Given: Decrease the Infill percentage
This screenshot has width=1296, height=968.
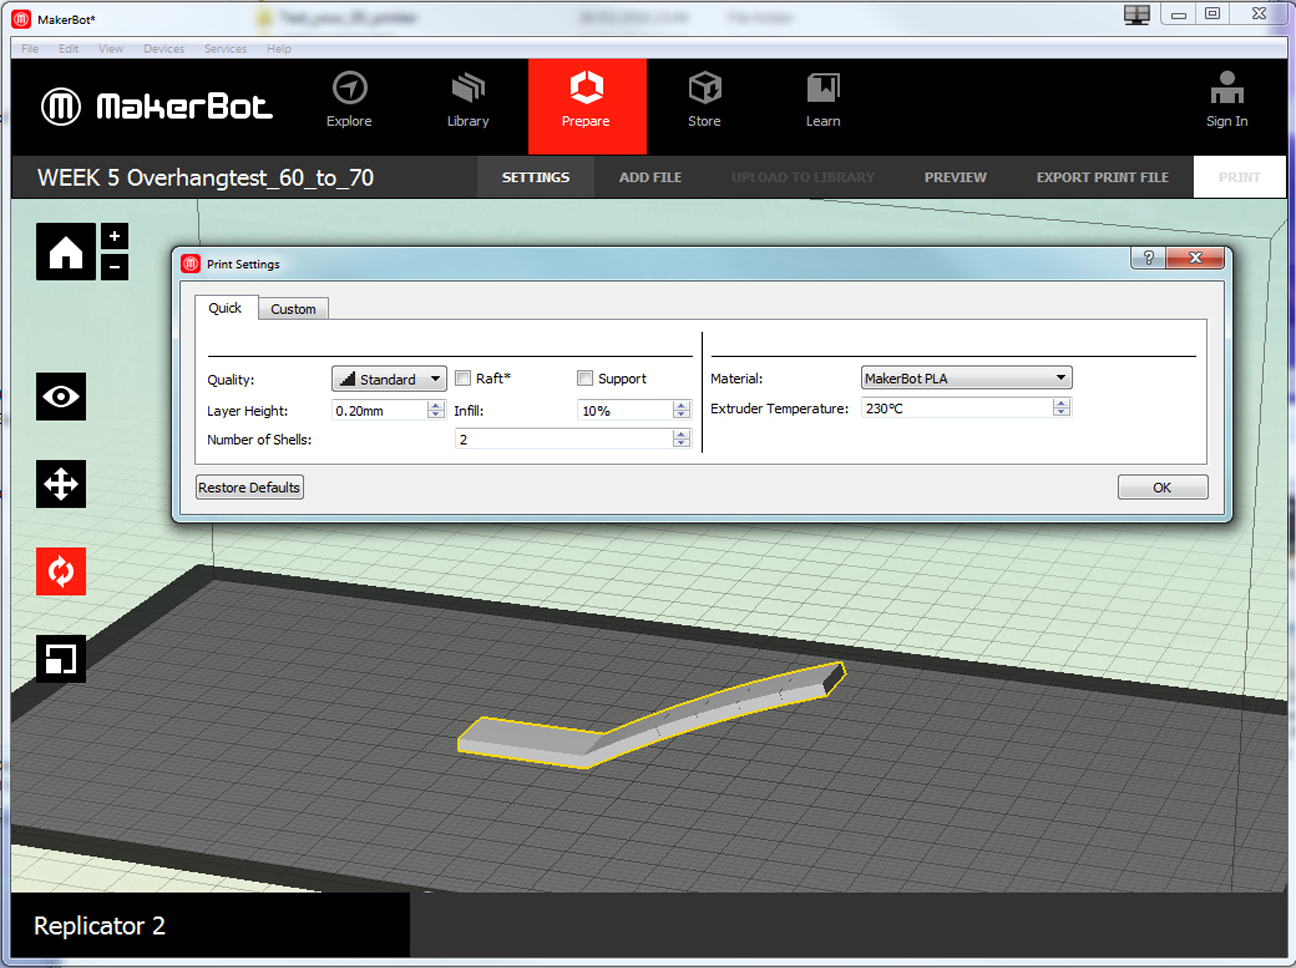Looking at the screenshot, I should tap(682, 415).
